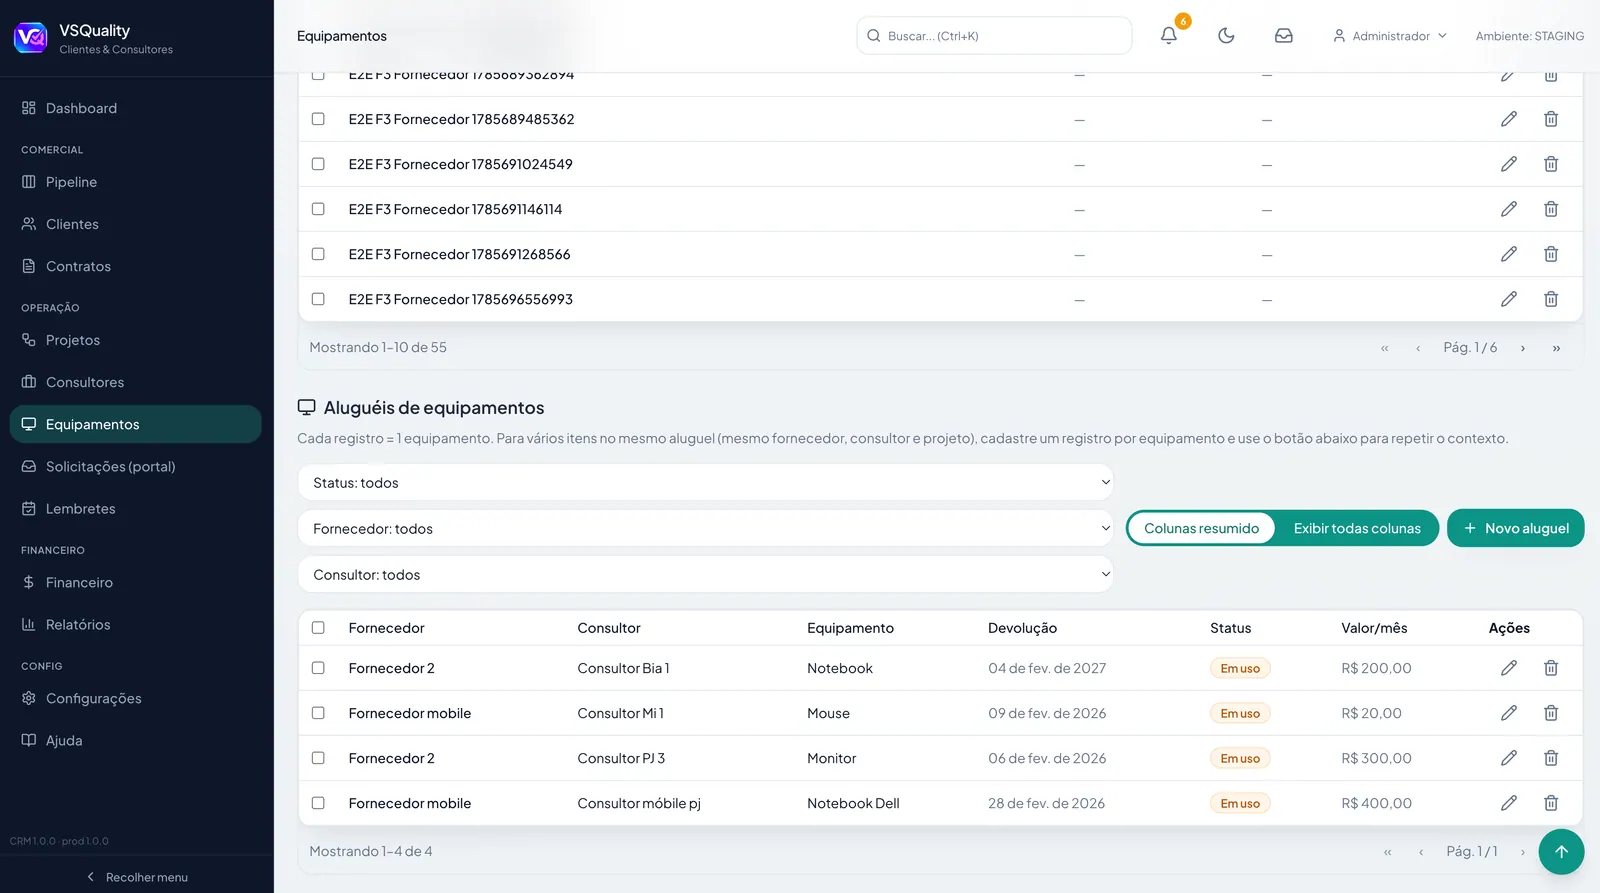This screenshot has width=1600, height=893.
Task: Delete E2E F3 Fornecedor 1785696556993 with trash icon
Action: point(1551,299)
